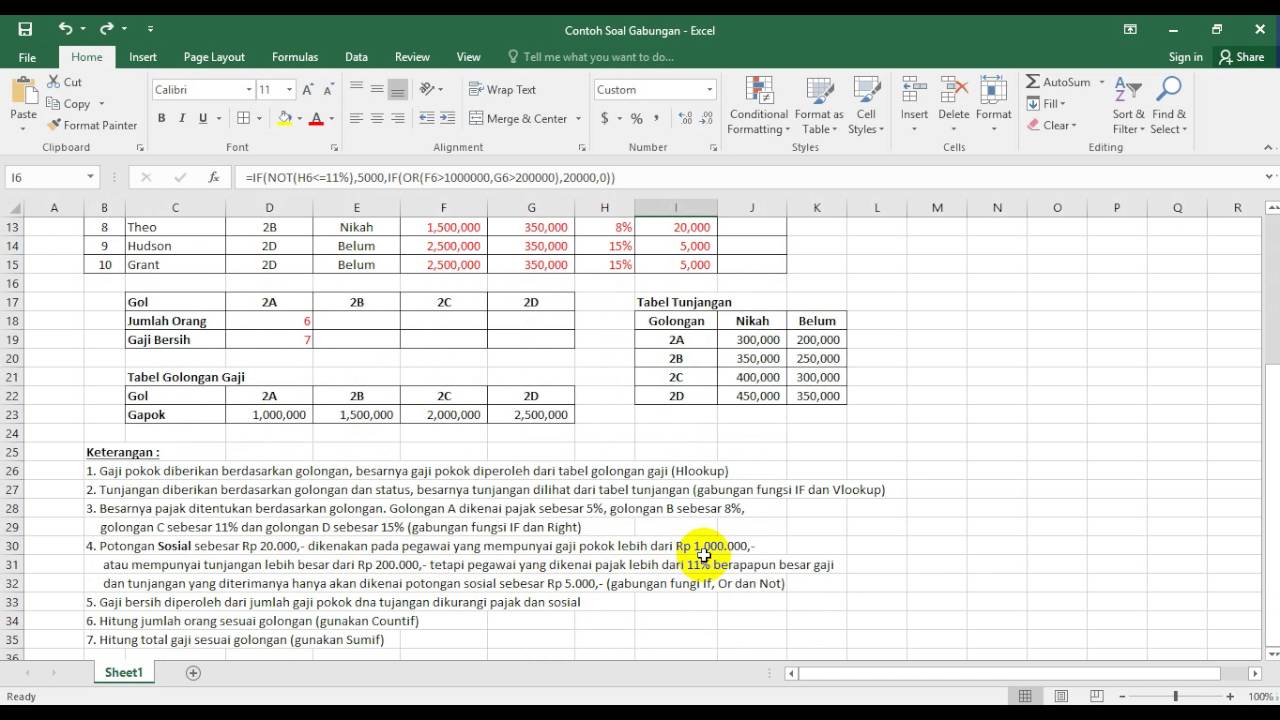Center cell text horizontally
This screenshot has height=720, width=1280.
coord(377,118)
